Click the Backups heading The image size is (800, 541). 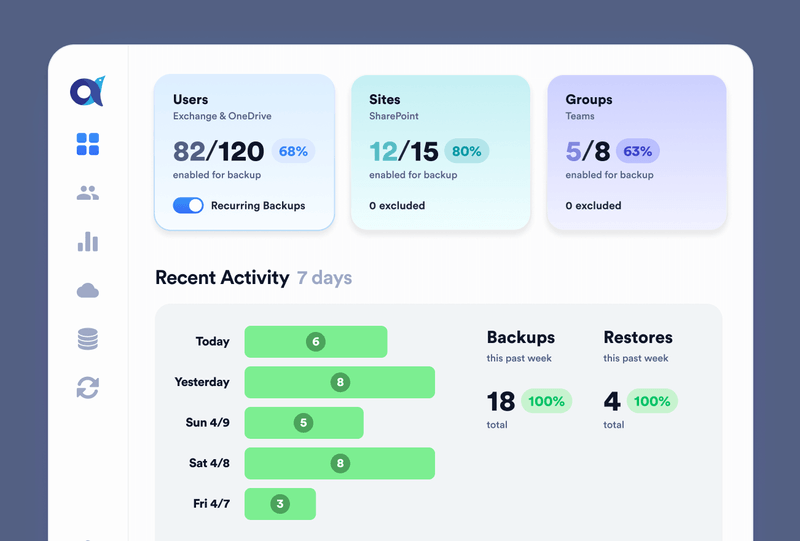point(520,337)
